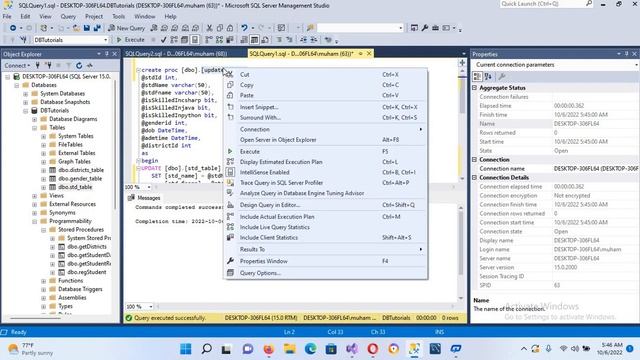Toggle Include Actual Execution Plan

325,217
